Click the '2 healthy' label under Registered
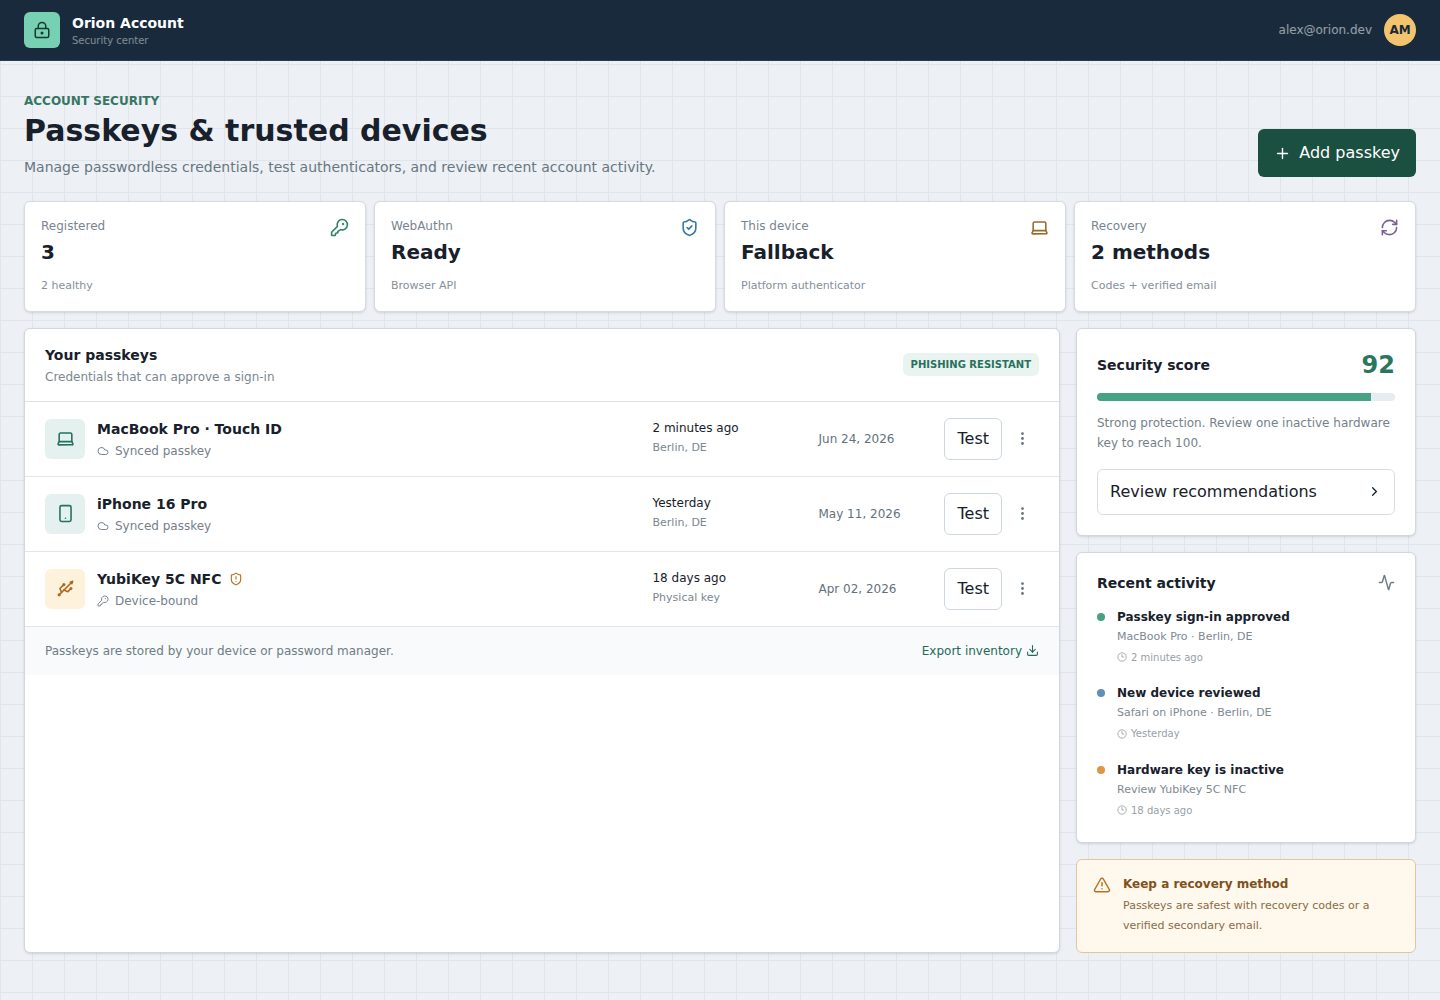The height and width of the screenshot is (1000, 1440). pos(67,285)
